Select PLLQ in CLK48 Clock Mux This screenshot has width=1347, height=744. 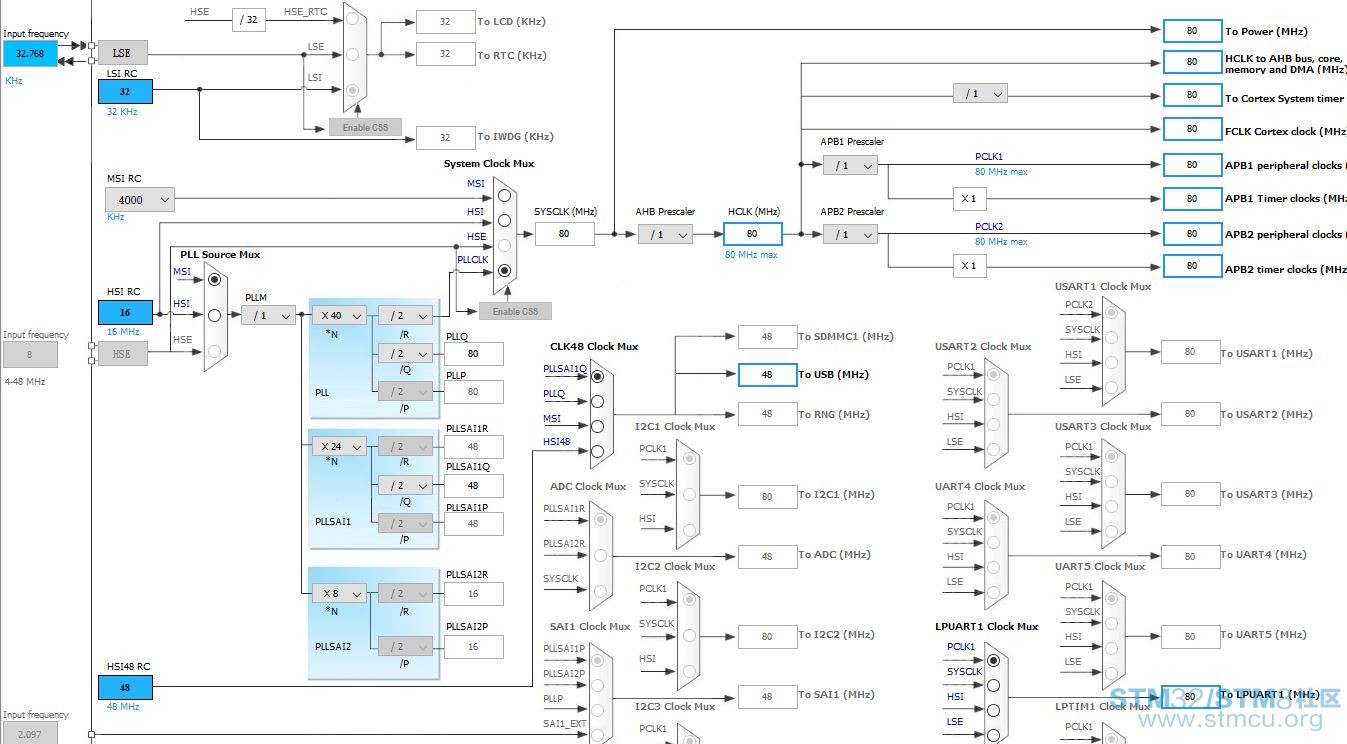[x=598, y=401]
